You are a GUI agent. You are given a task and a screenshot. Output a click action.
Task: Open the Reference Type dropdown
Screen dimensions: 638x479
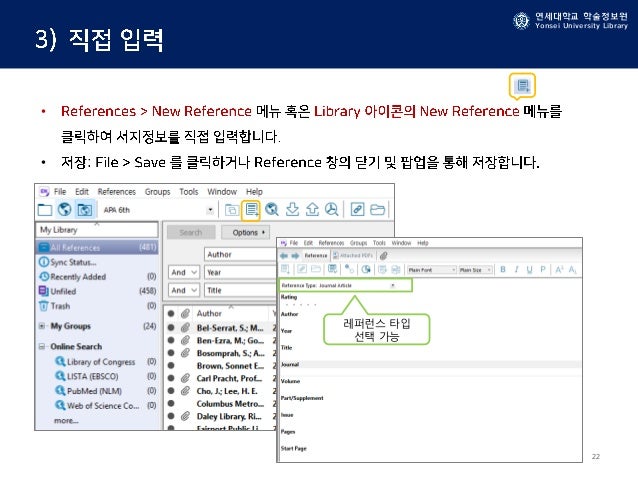tap(393, 285)
